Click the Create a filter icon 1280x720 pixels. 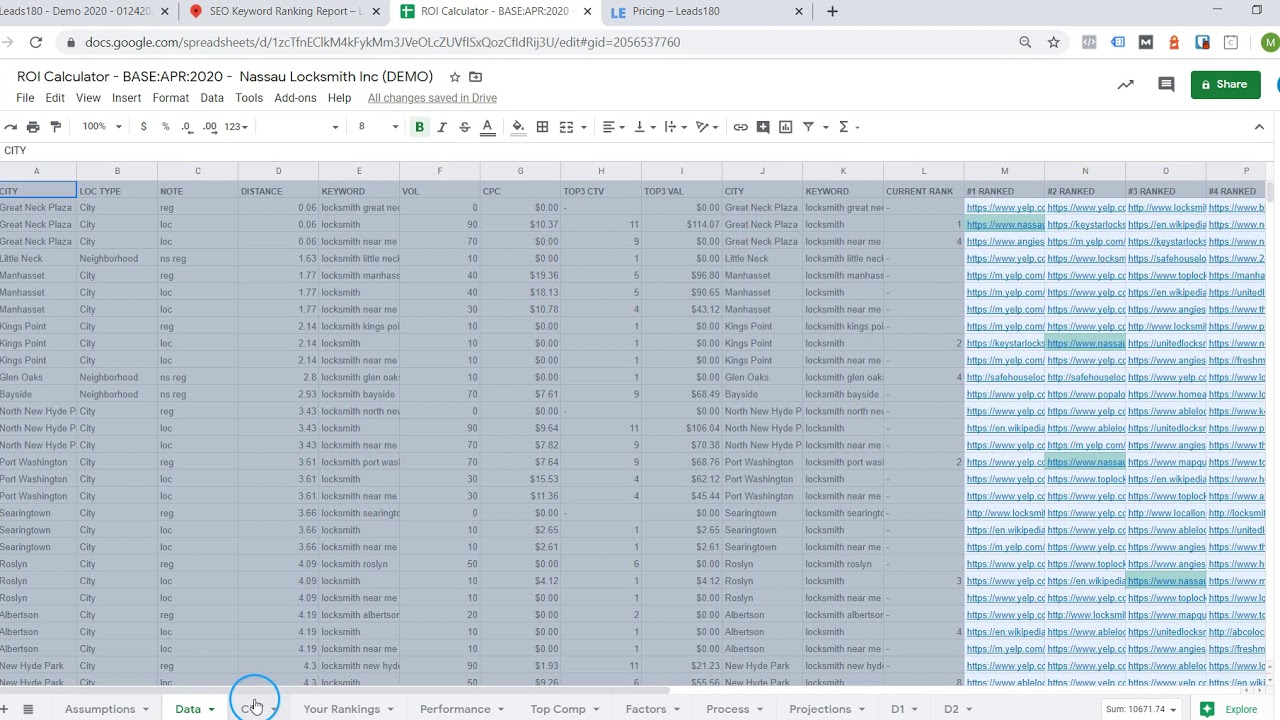pyautogui.click(x=808, y=127)
